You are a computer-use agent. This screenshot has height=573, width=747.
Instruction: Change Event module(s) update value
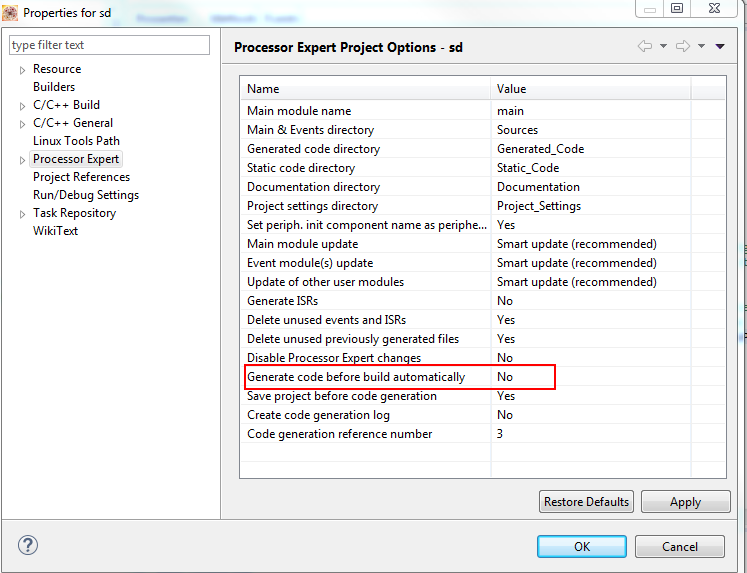[591, 263]
